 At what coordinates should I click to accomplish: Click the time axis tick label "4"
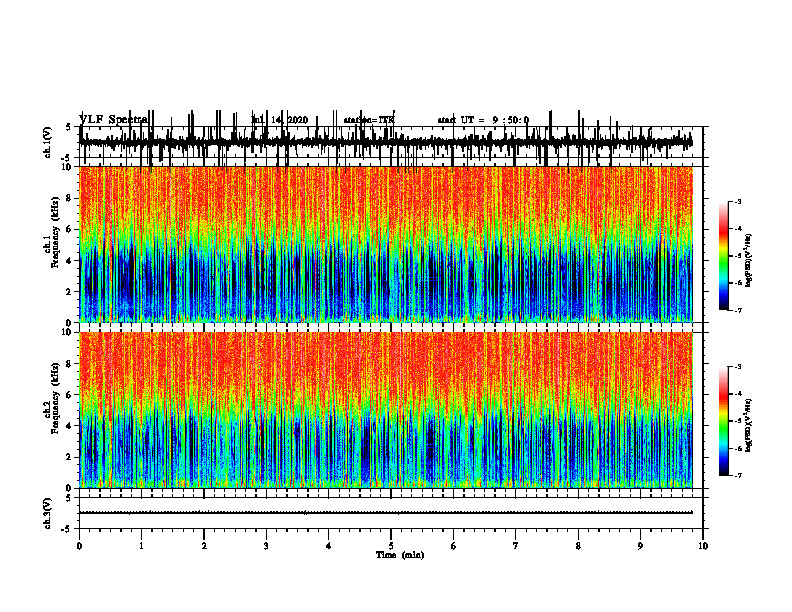(x=329, y=546)
